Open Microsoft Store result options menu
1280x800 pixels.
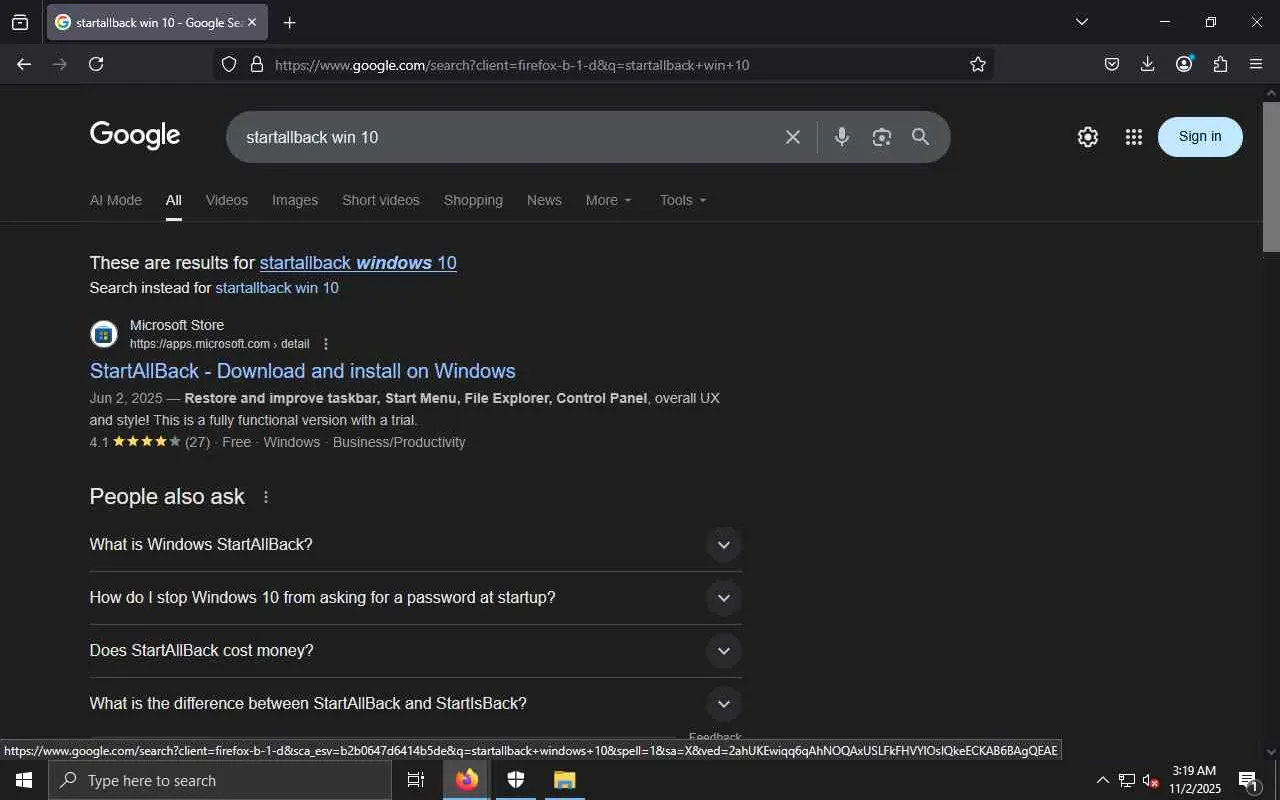pos(326,344)
